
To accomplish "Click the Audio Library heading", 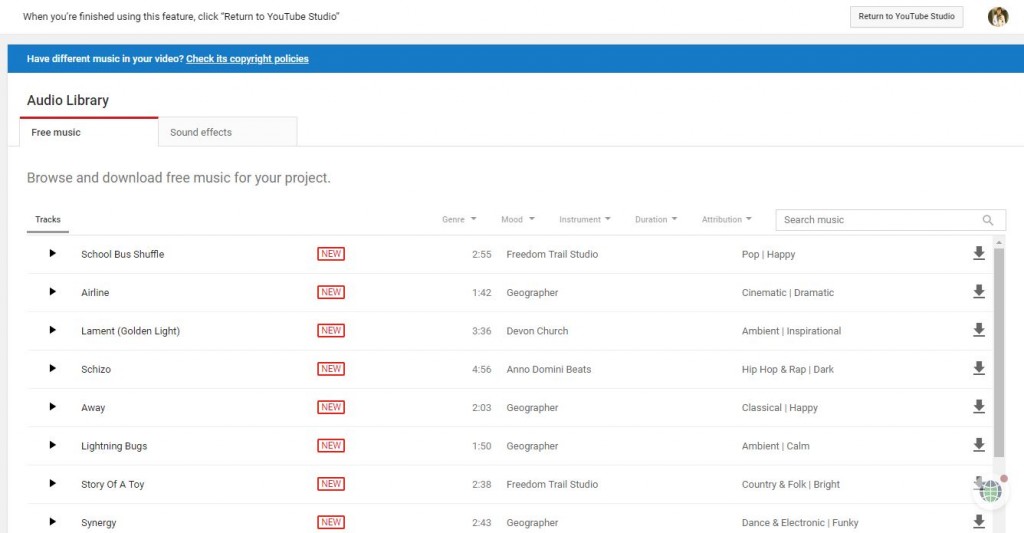I will pos(68,100).
